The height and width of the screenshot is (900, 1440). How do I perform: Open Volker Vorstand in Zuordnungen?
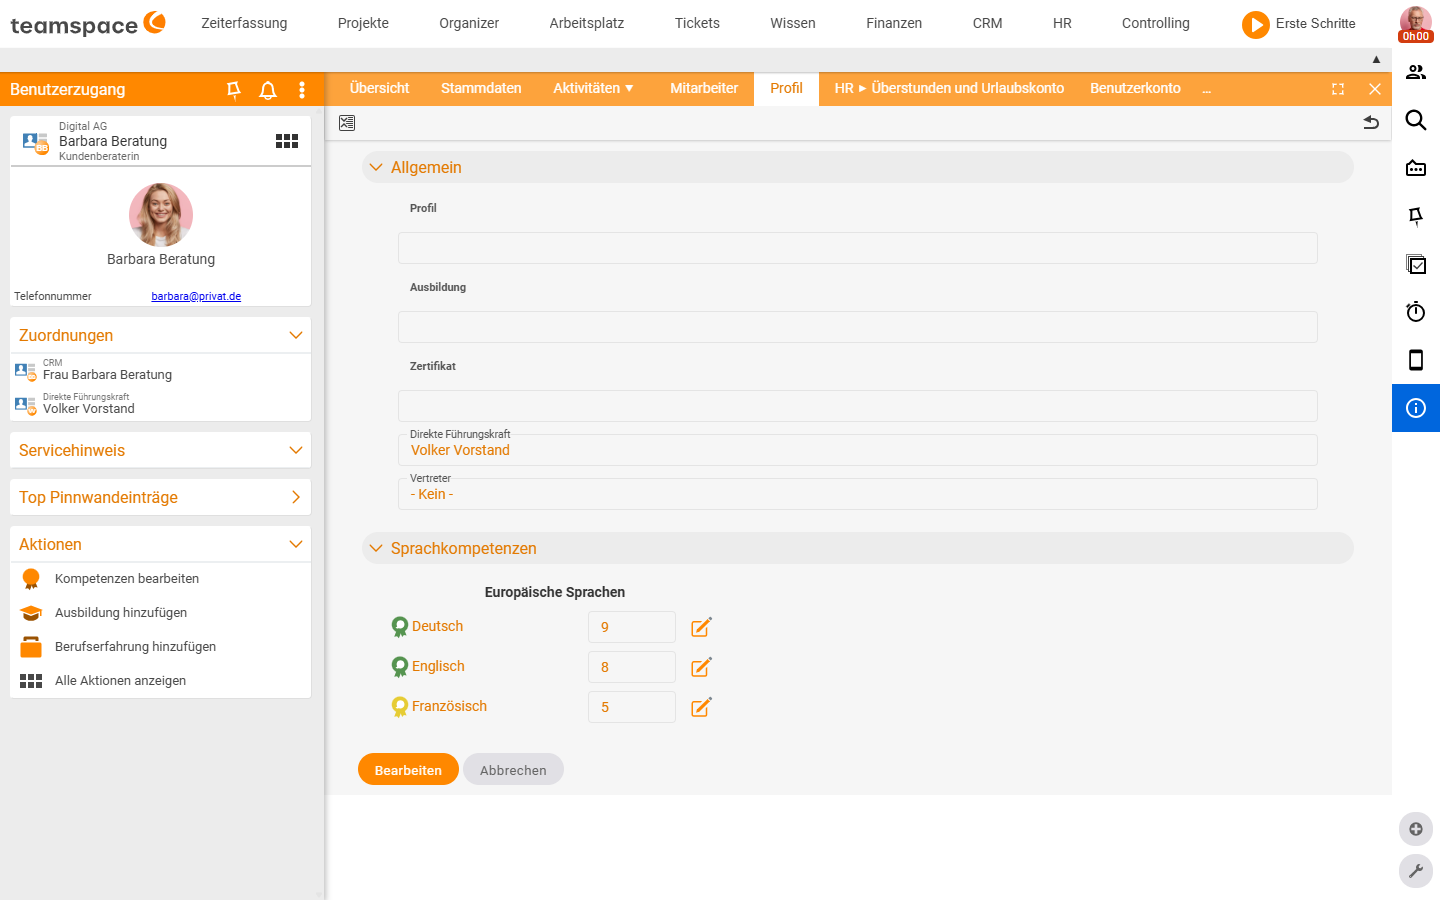[89, 409]
